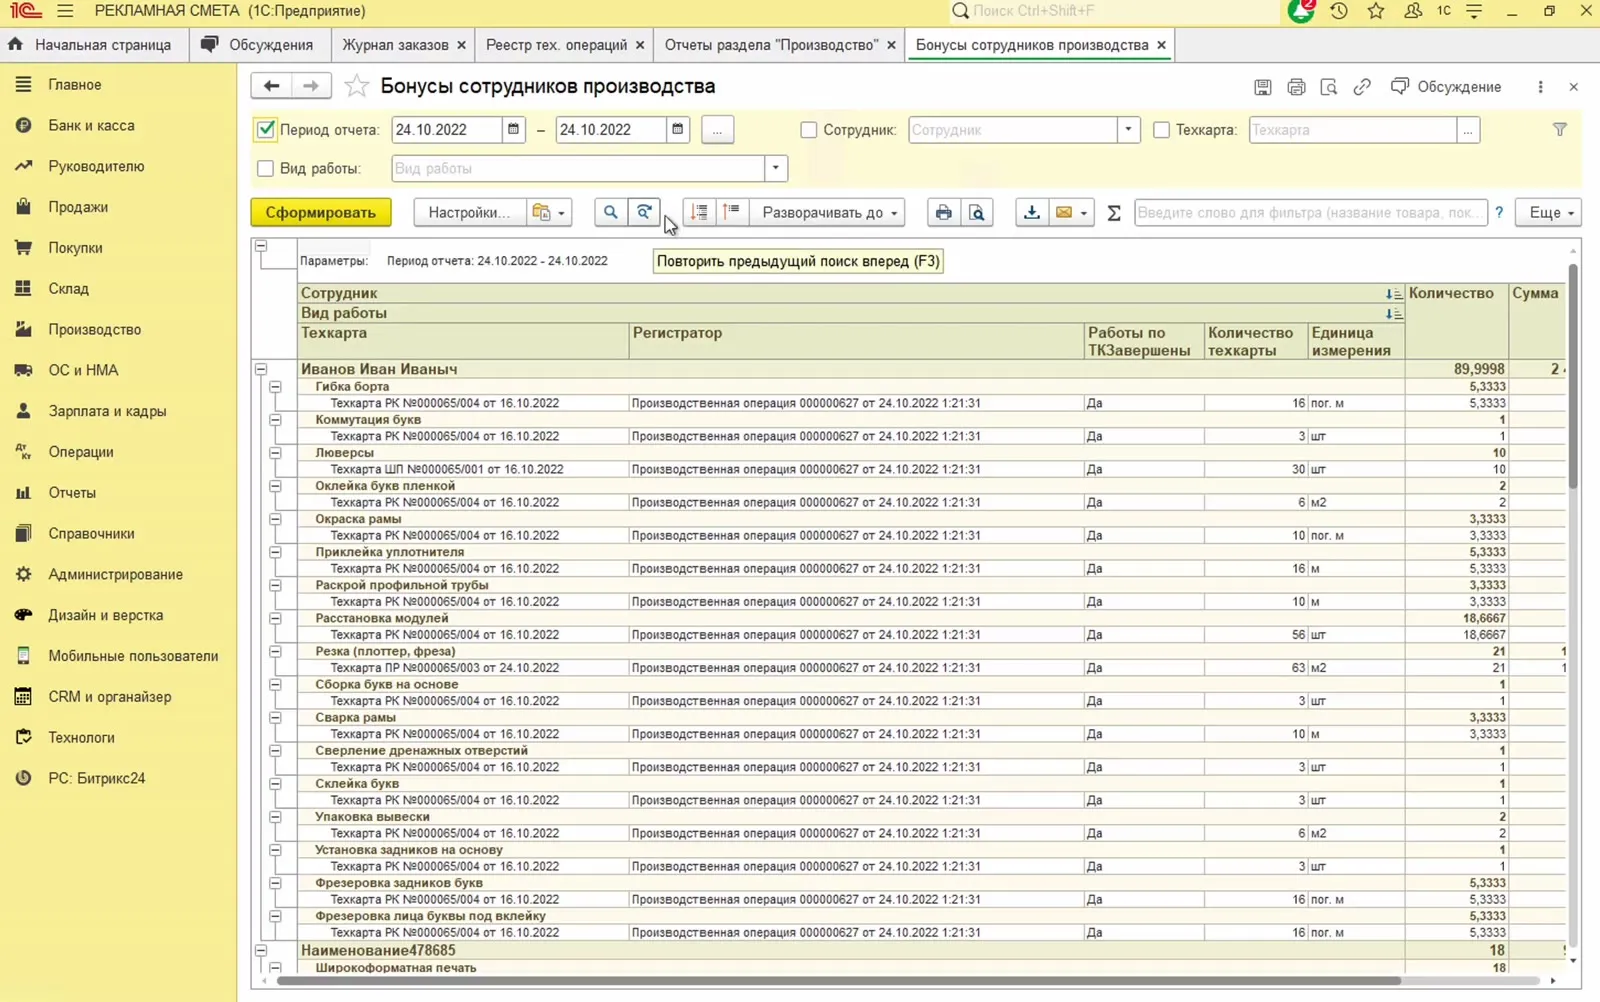Click the Сформировать button
This screenshot has width=1600, height=1002.
pyautogui.click(x=321, y=212)
